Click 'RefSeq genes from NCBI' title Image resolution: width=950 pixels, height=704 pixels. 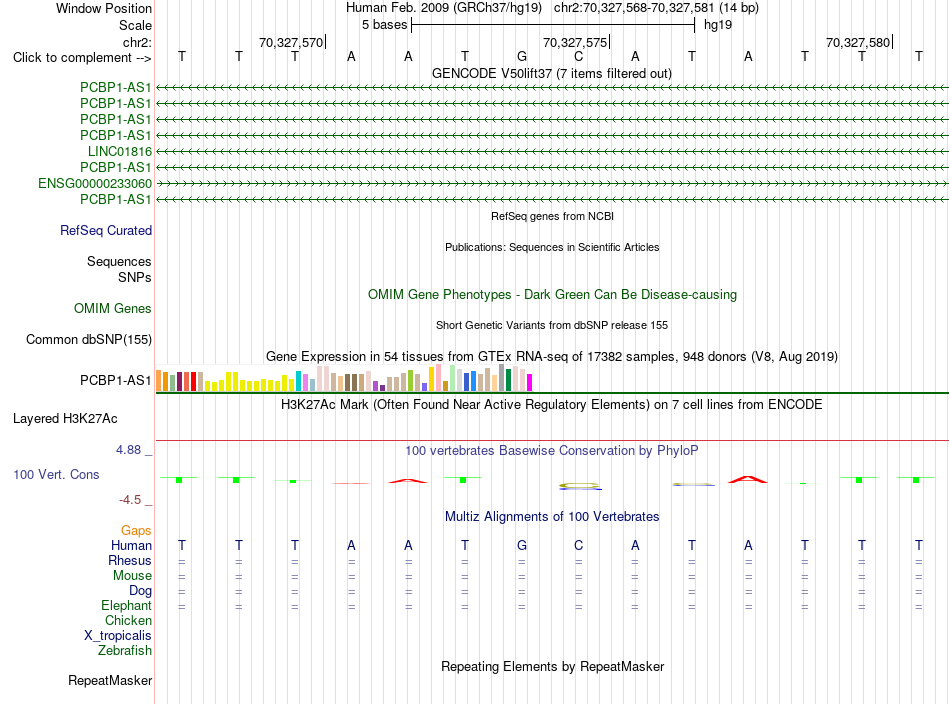(553, 216)
